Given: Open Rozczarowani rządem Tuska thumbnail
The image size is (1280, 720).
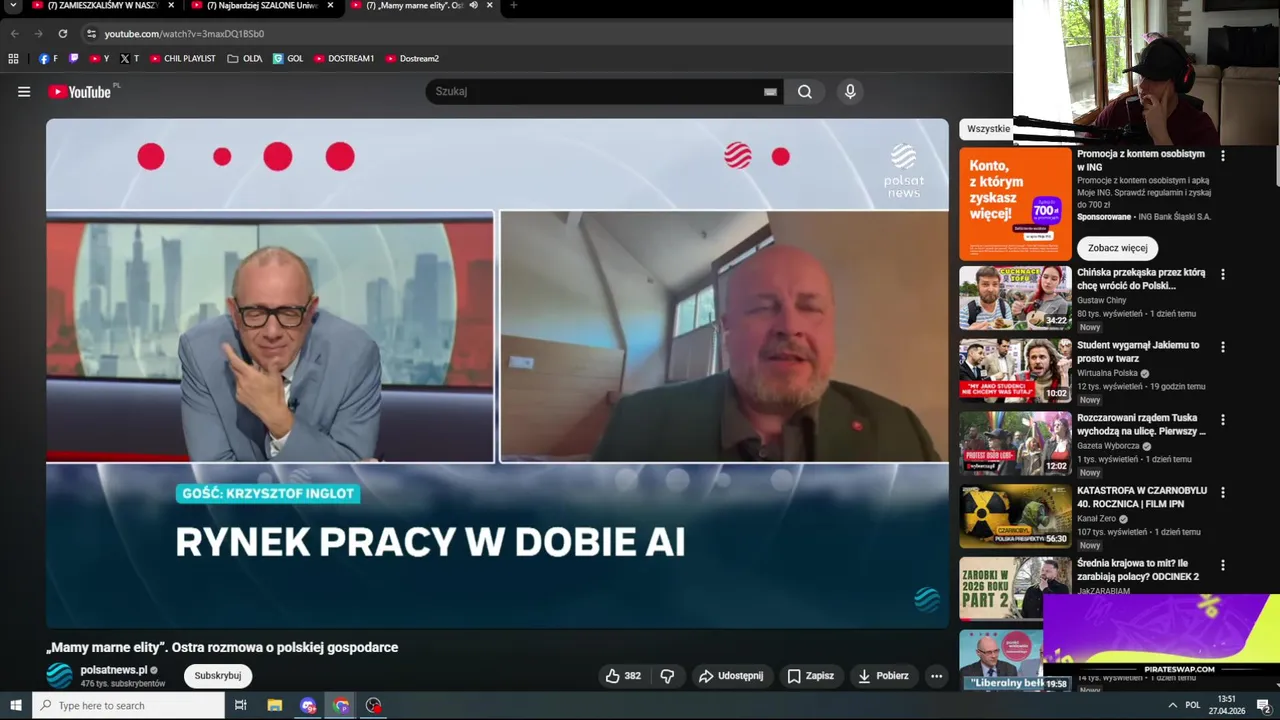Looking at the screenshot, I should (x=1015, y=443).
